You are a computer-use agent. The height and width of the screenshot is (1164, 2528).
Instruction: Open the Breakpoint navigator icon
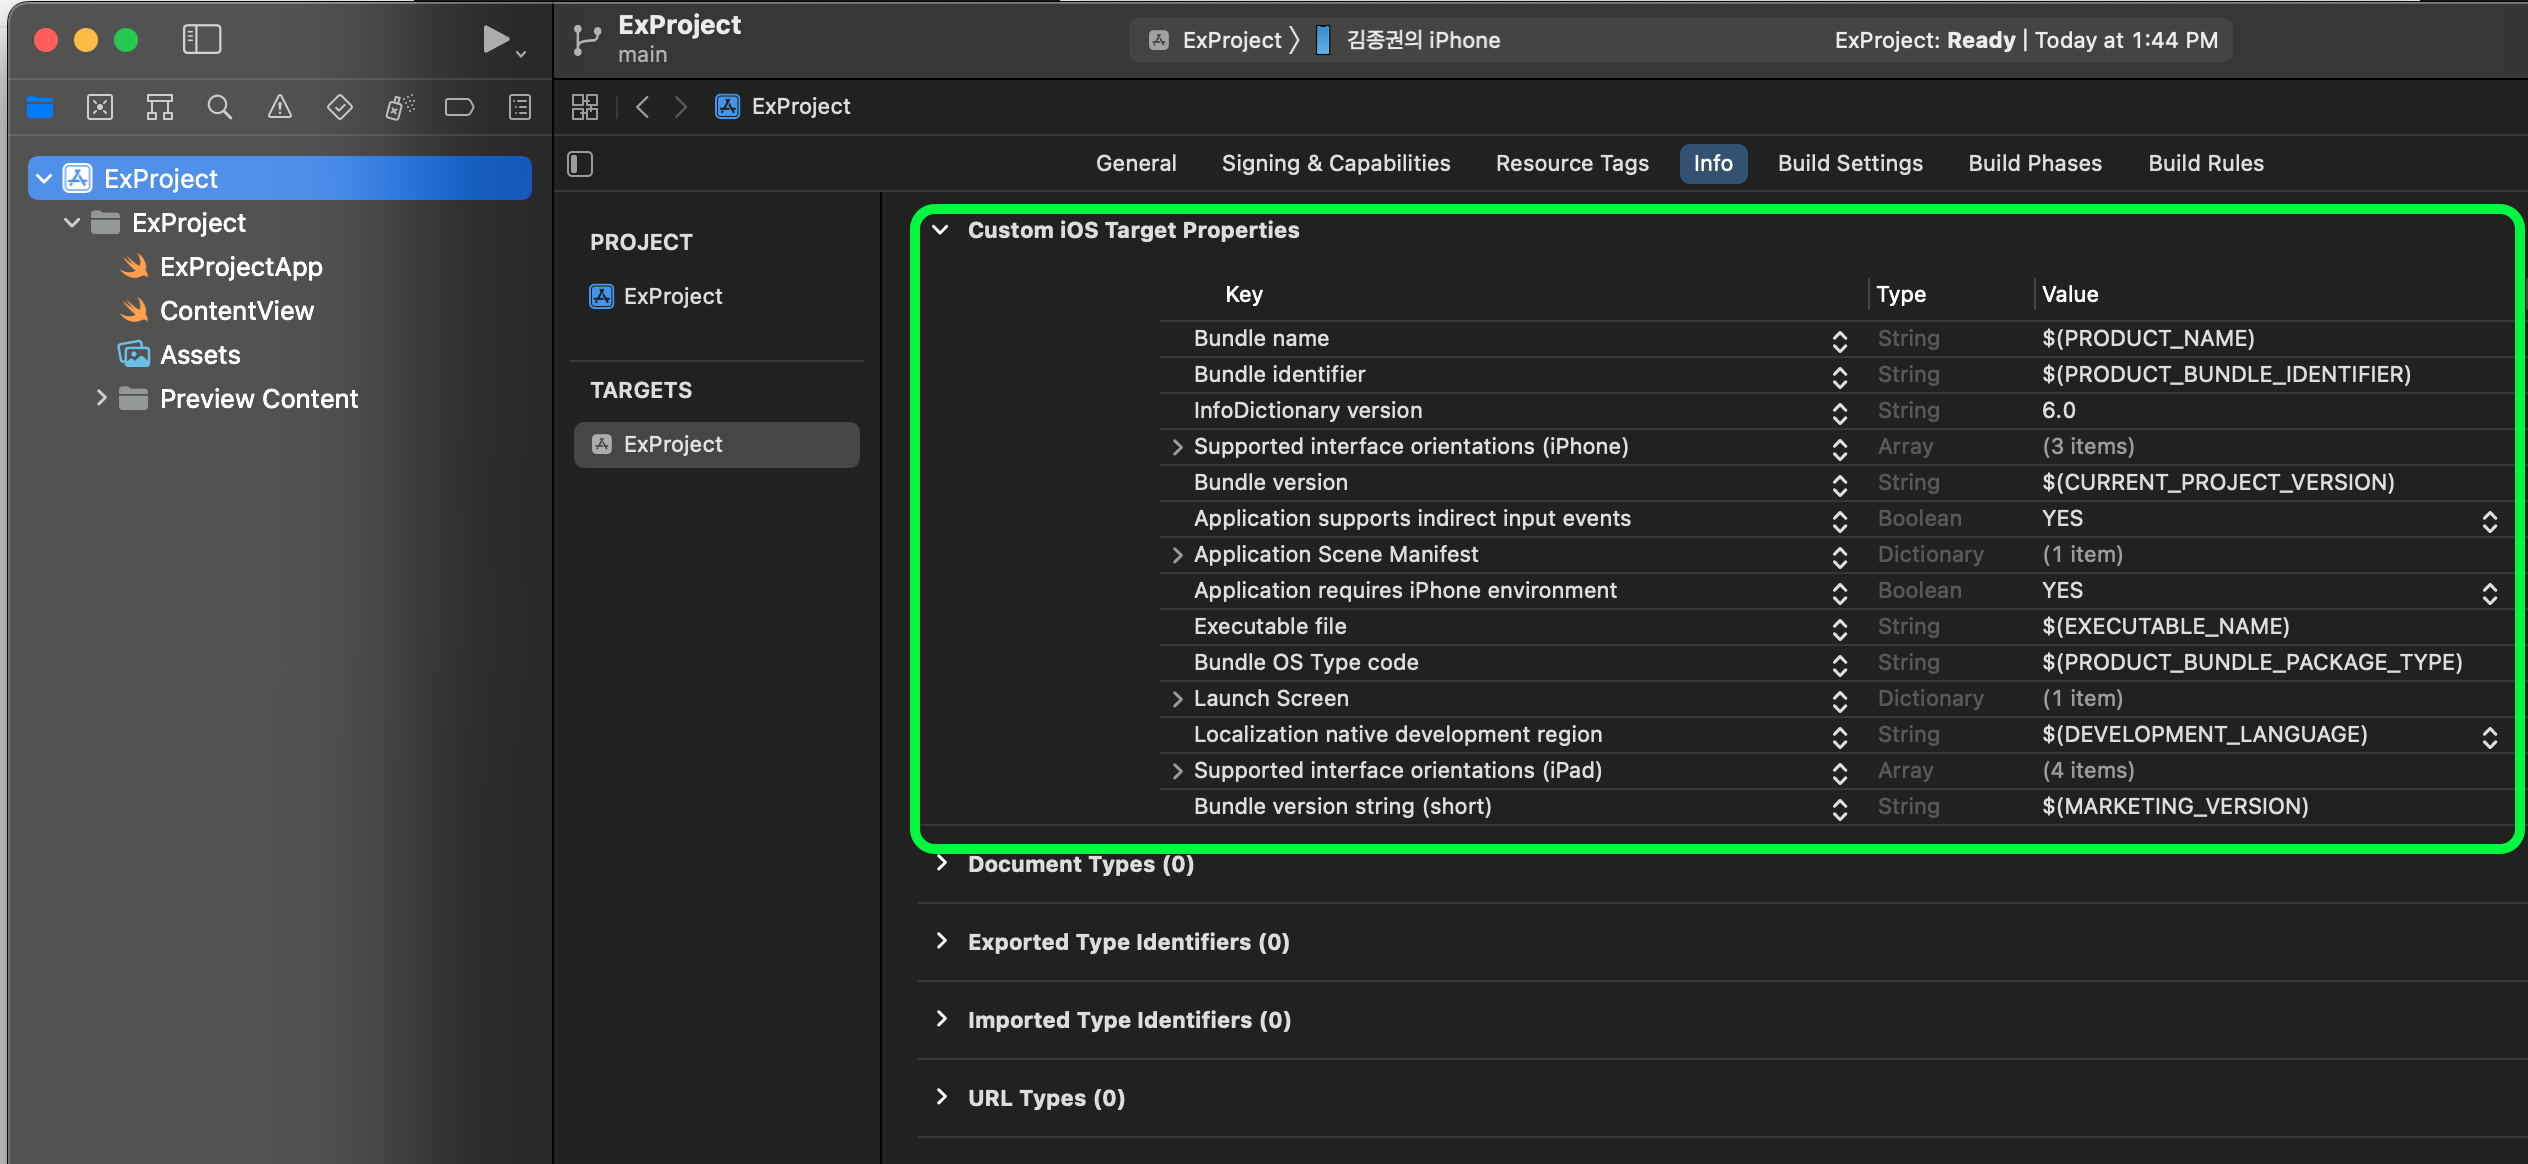point(459,107)
